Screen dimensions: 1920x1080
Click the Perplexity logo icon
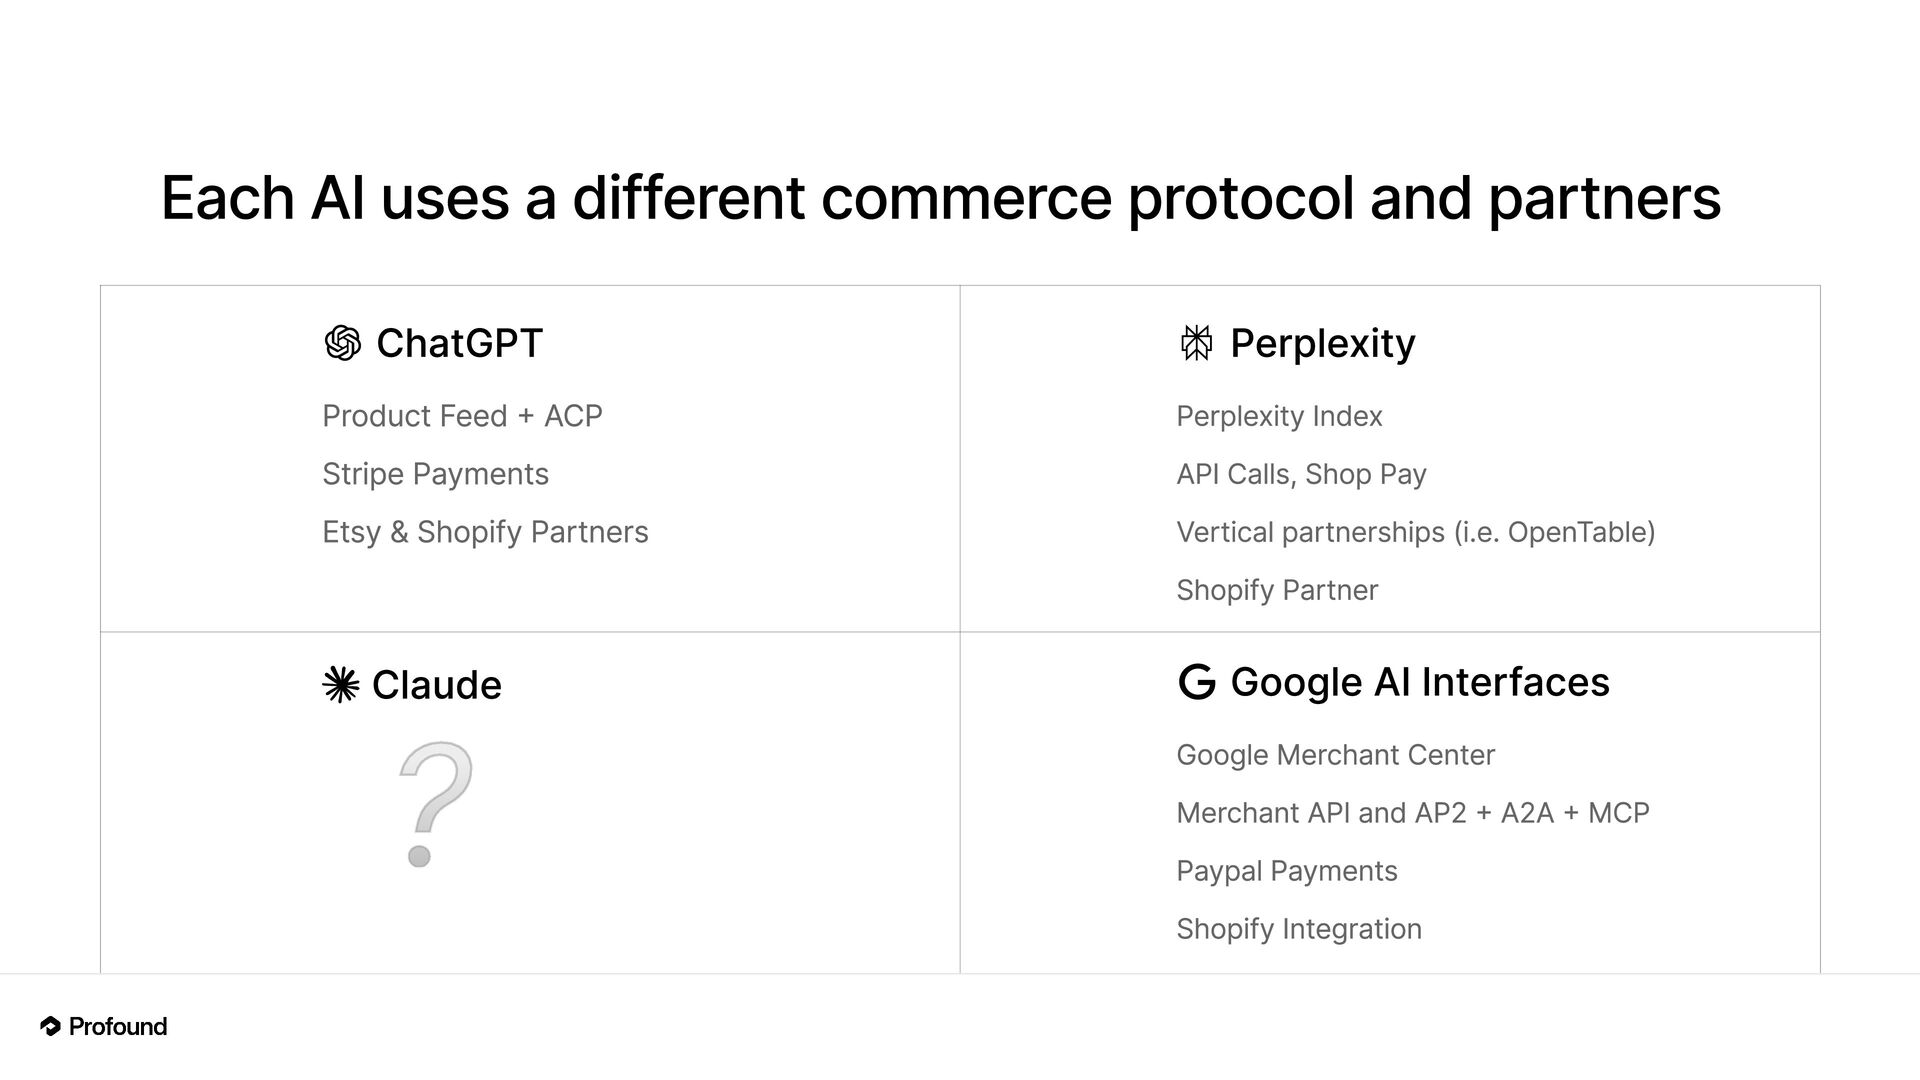pos(1196,343)
